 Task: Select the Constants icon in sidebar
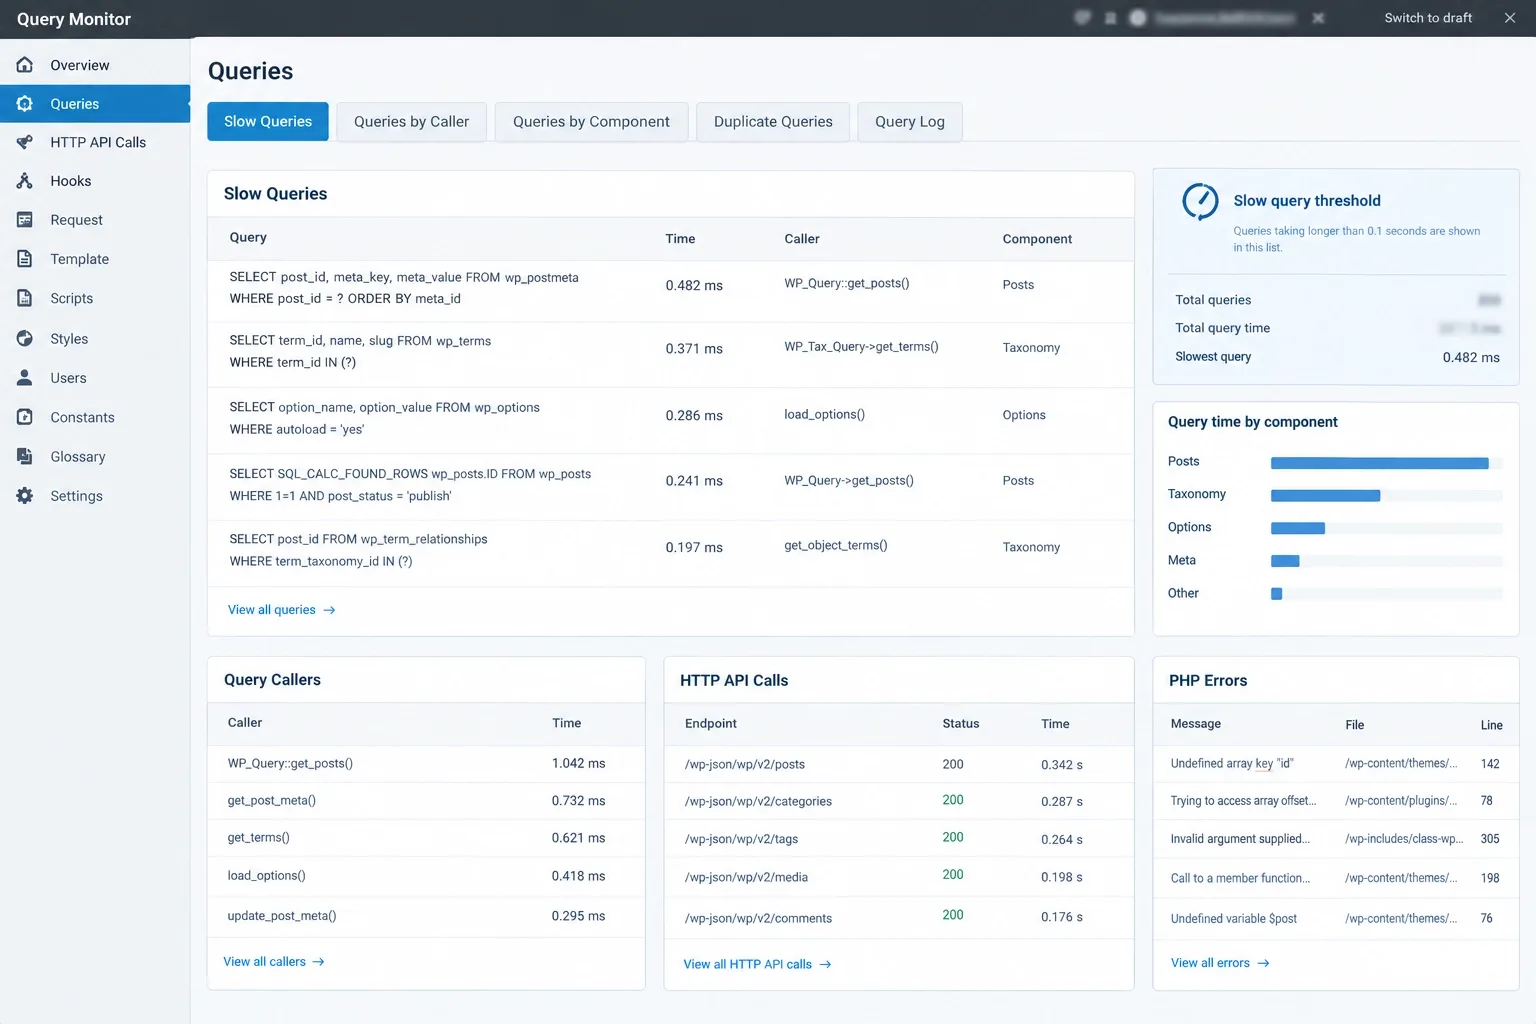(25, 417)
